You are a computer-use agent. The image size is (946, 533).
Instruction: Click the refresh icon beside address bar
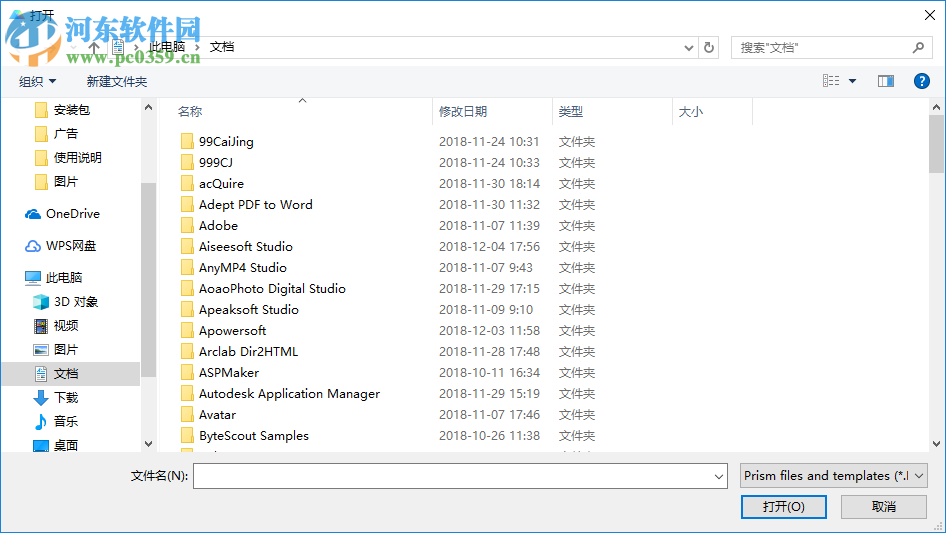[x=709, y=47]
